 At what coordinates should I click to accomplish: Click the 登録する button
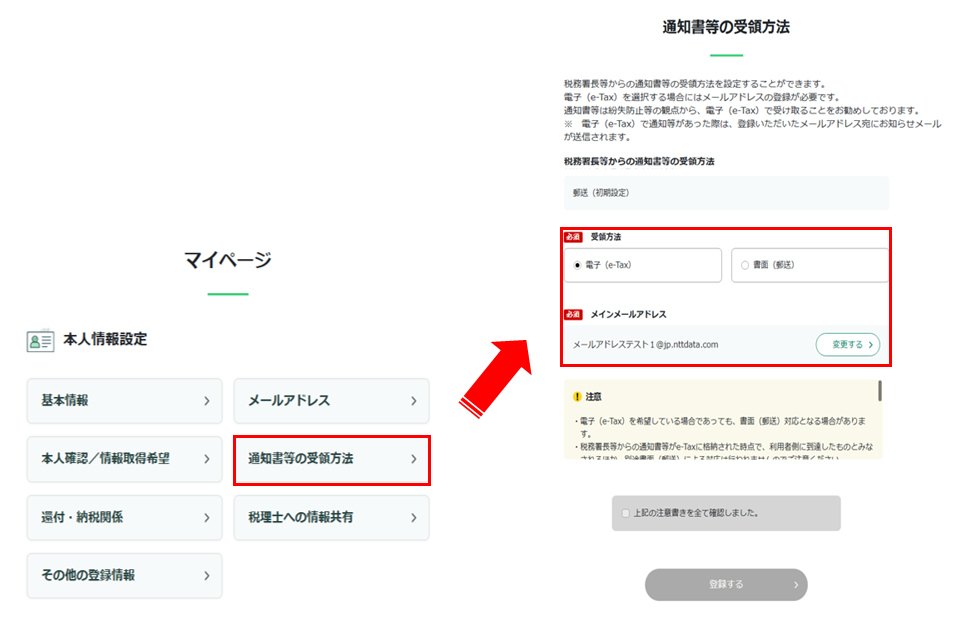[726, 584]
